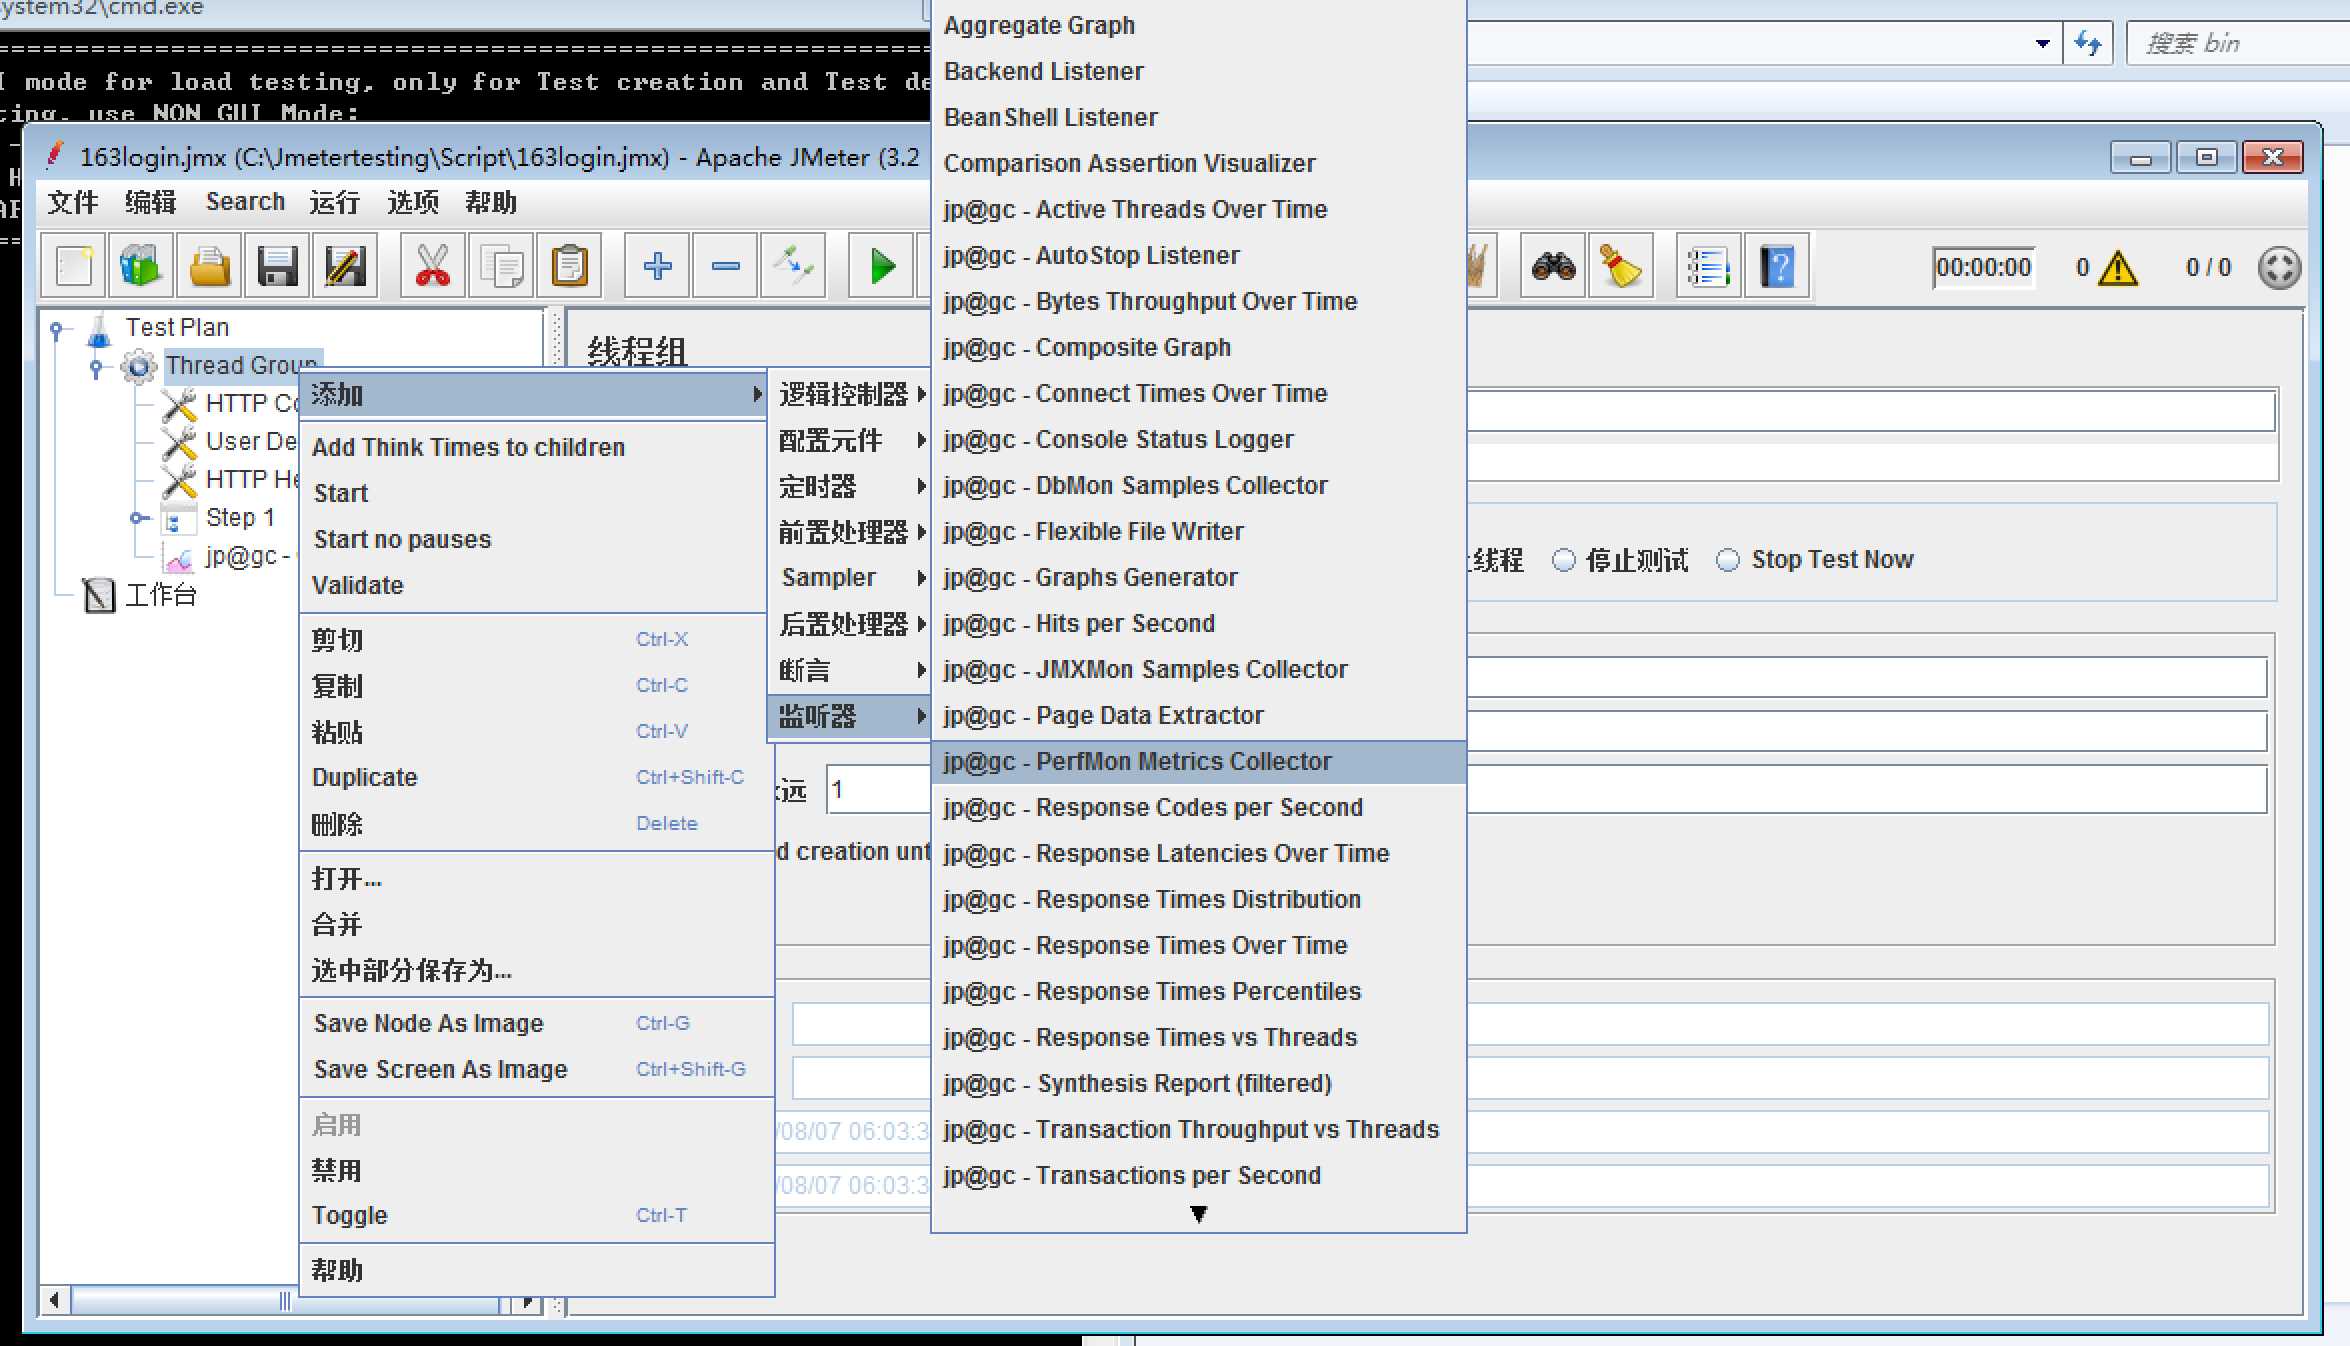
Task: Click the Toggle enable/disable icon
Action: click(x=793, y=267)
